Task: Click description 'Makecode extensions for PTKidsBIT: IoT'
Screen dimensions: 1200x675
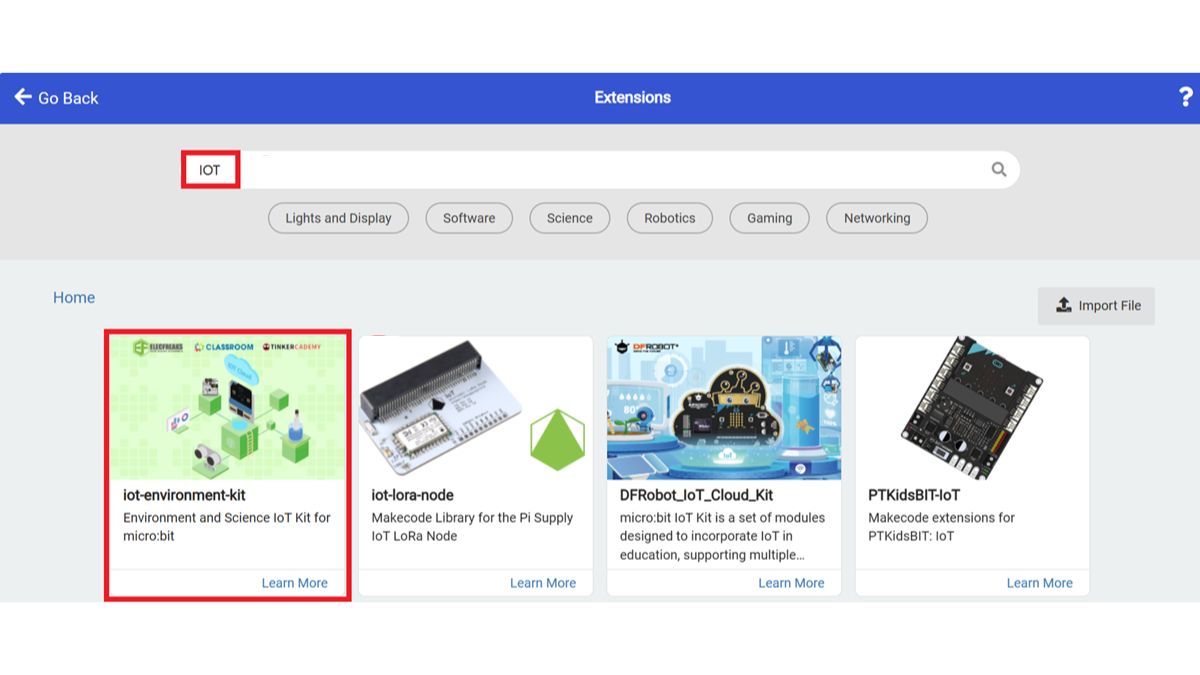Action: pos(941,527)
